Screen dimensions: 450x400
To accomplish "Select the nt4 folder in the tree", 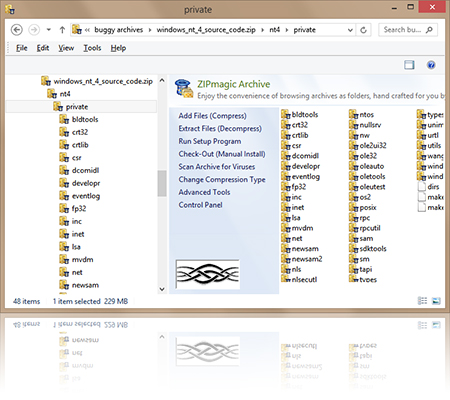I will 59,94.
